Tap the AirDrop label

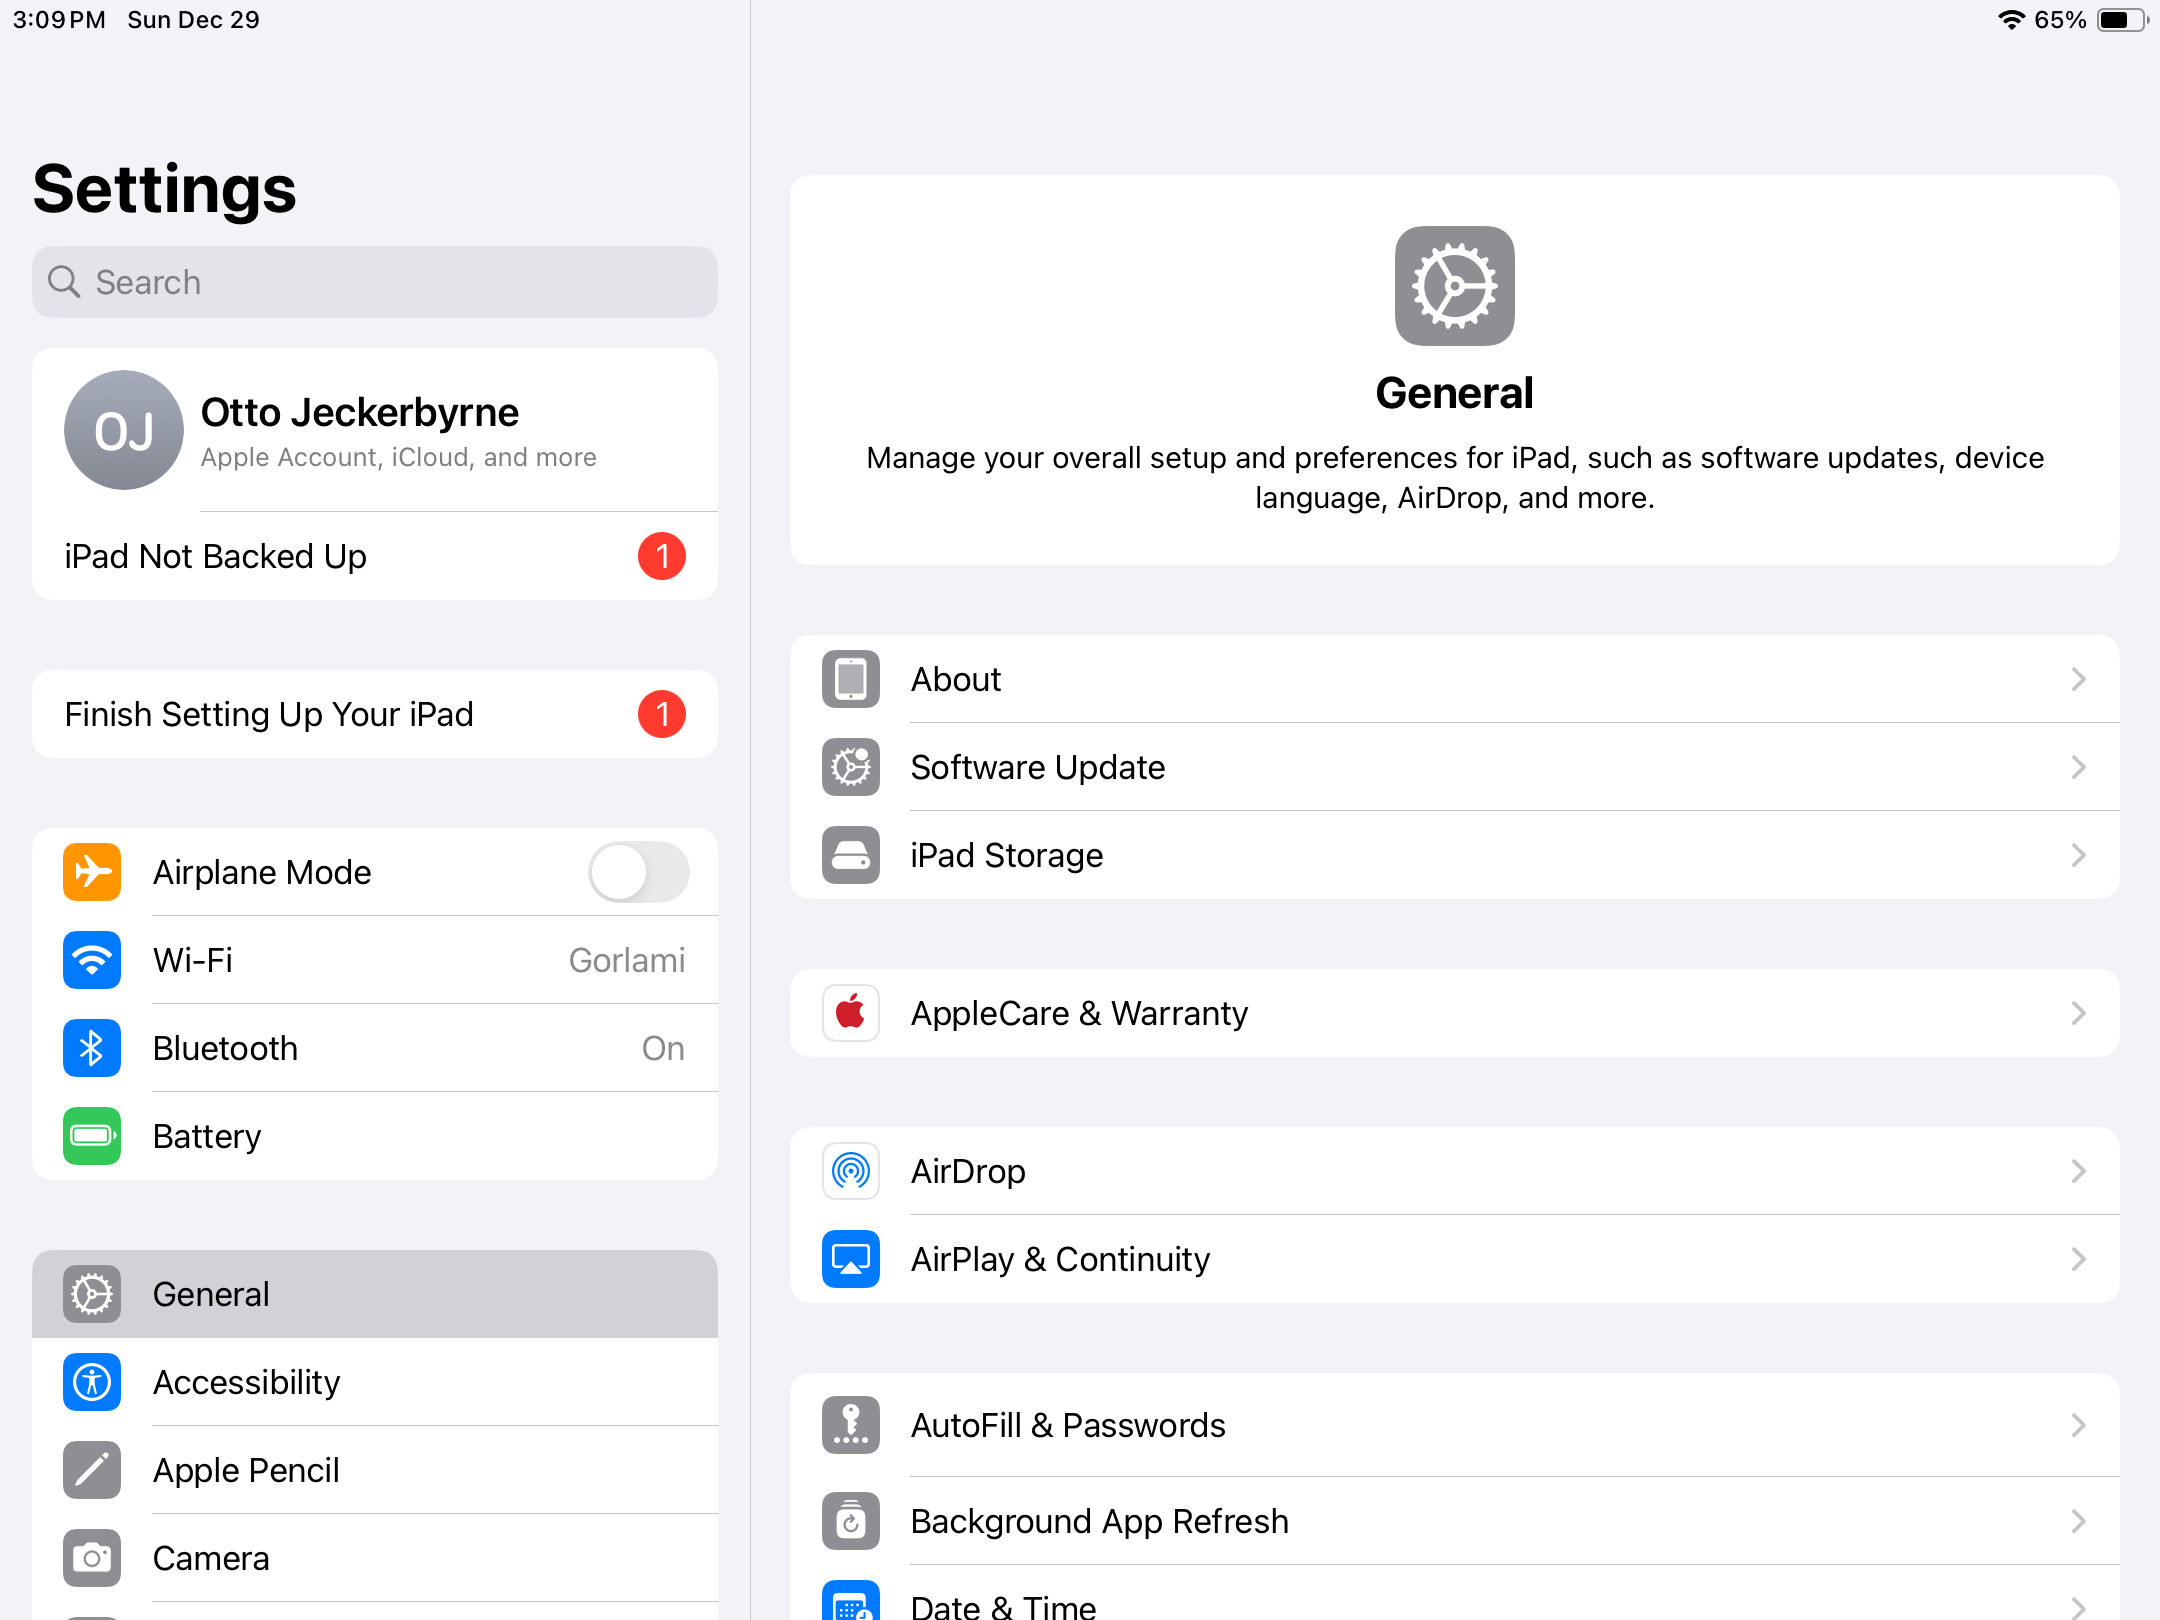(x=968, y=1171)
